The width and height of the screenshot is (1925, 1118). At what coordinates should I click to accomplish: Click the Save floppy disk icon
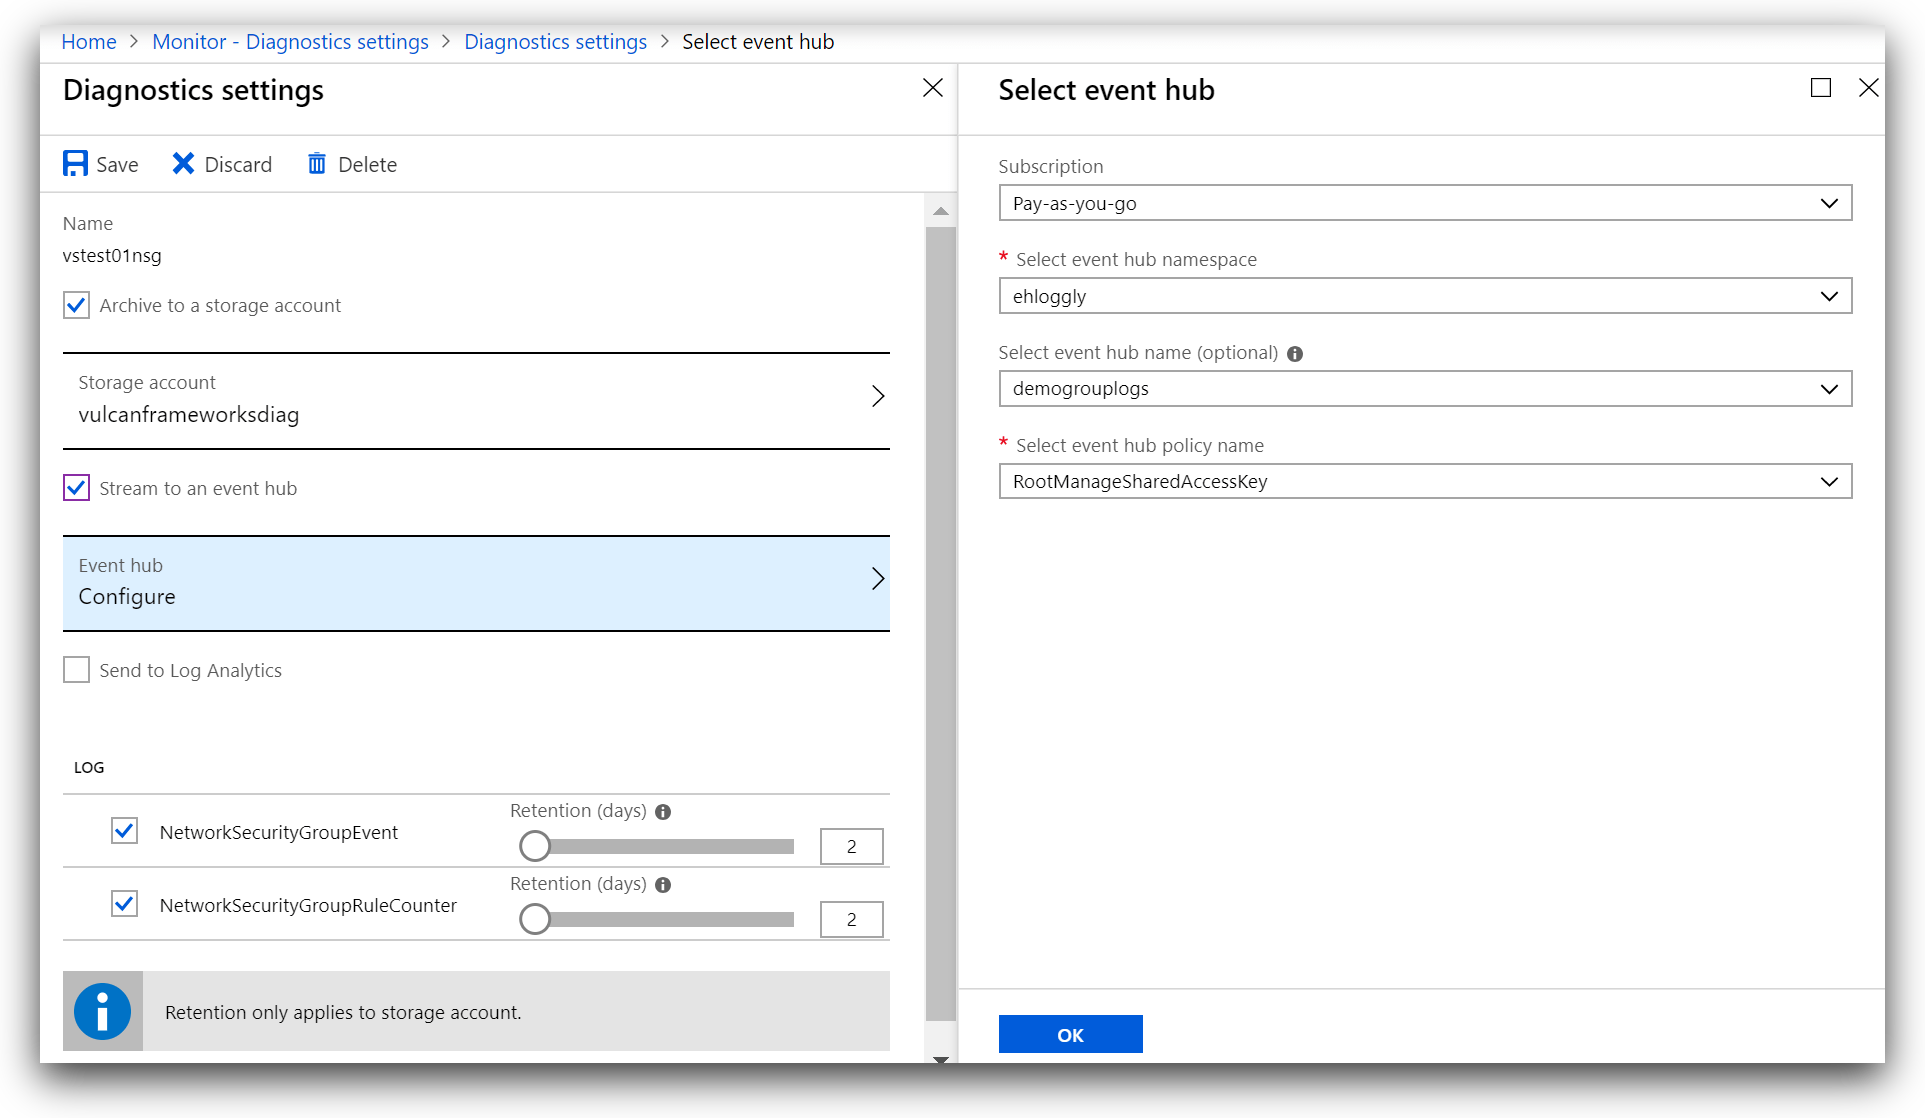tap(75, 164)
